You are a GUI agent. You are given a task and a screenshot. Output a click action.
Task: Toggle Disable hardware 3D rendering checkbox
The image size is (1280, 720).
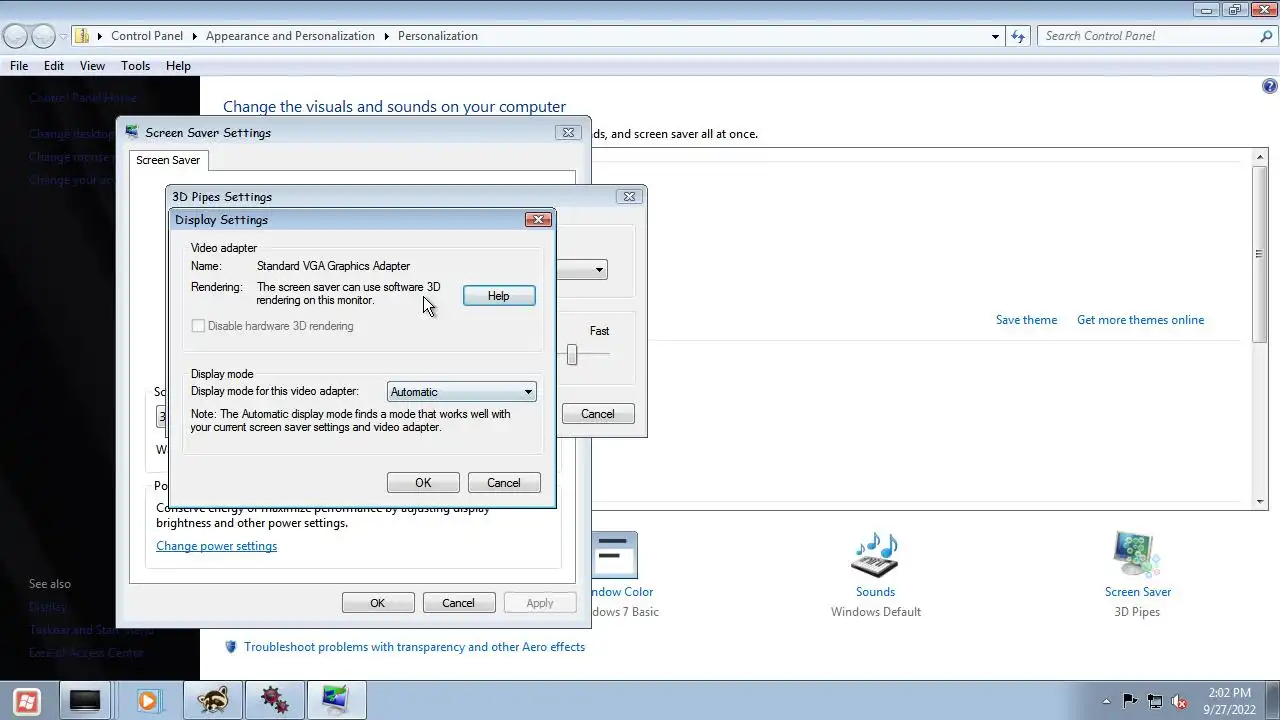[198, 326]
